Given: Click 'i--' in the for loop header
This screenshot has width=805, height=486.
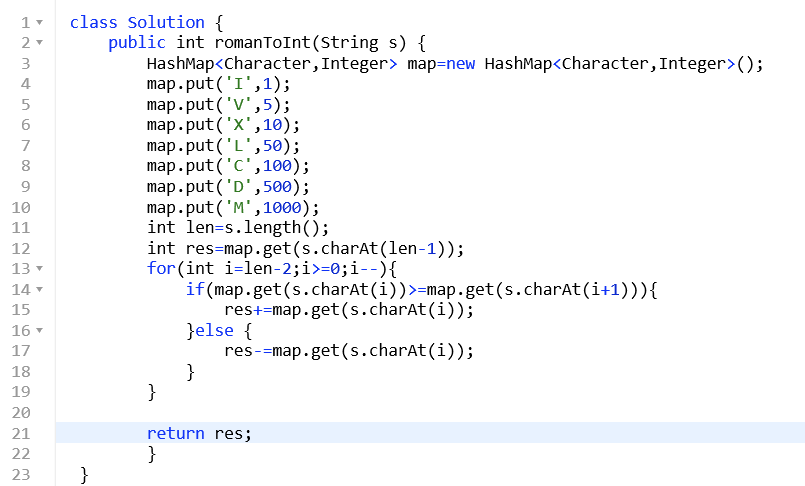Looking at the screenshot, I should pyautogui.click(x=363, y=268).
